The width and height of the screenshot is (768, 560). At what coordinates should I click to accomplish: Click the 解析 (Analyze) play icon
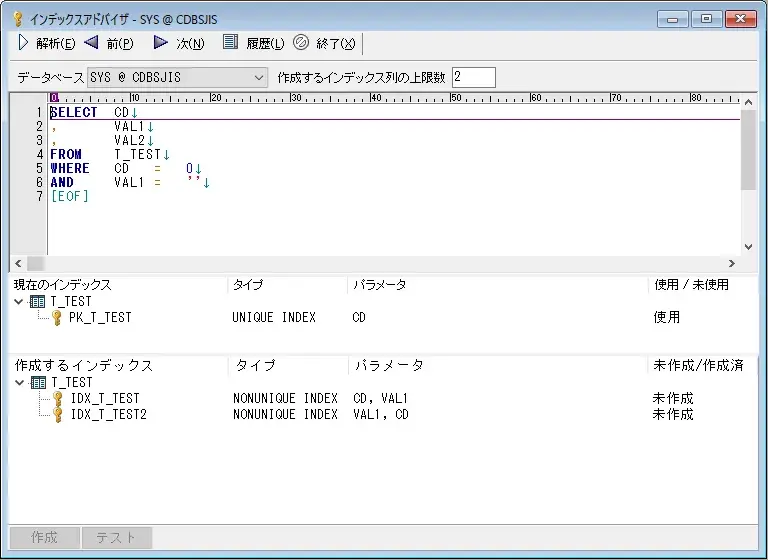23,43
